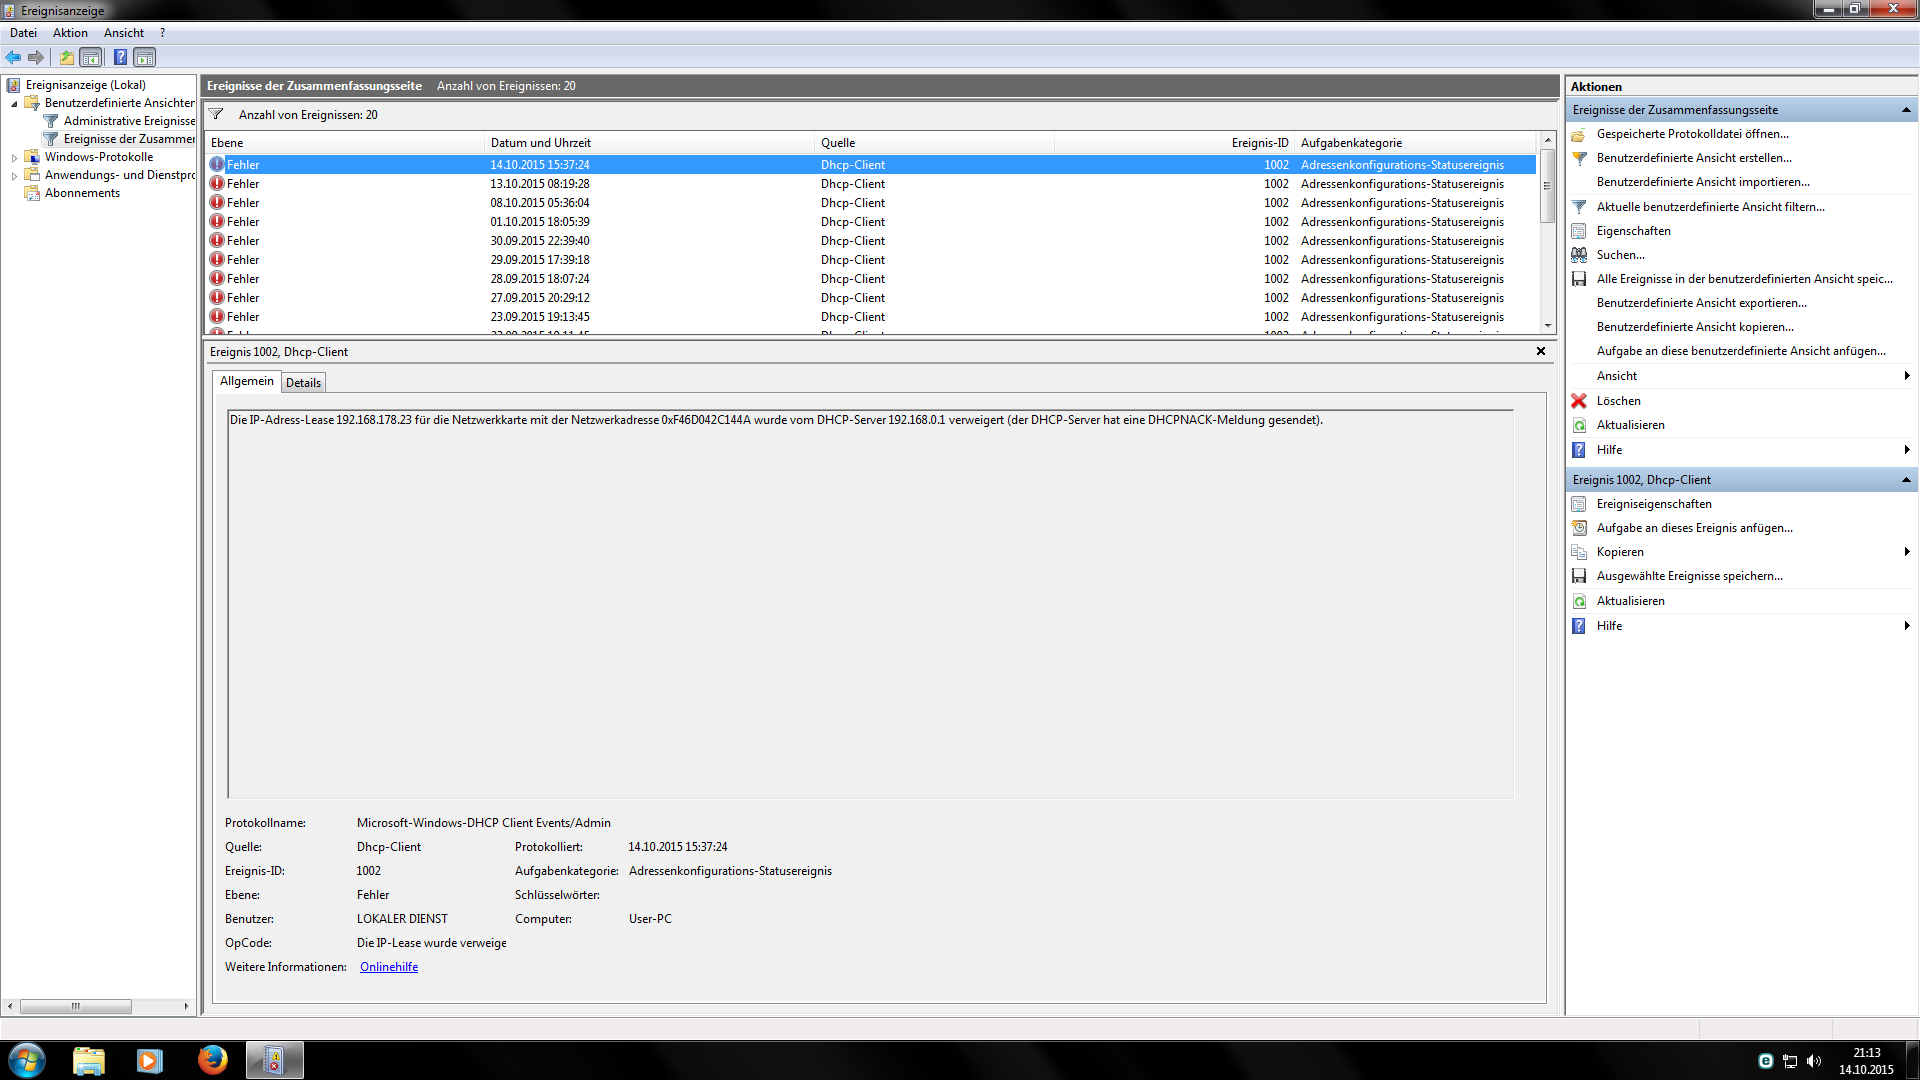The width and height of the screenshot is (1920, 1080).
Task: Open the Aktion menu
Action: click(70, 33)
